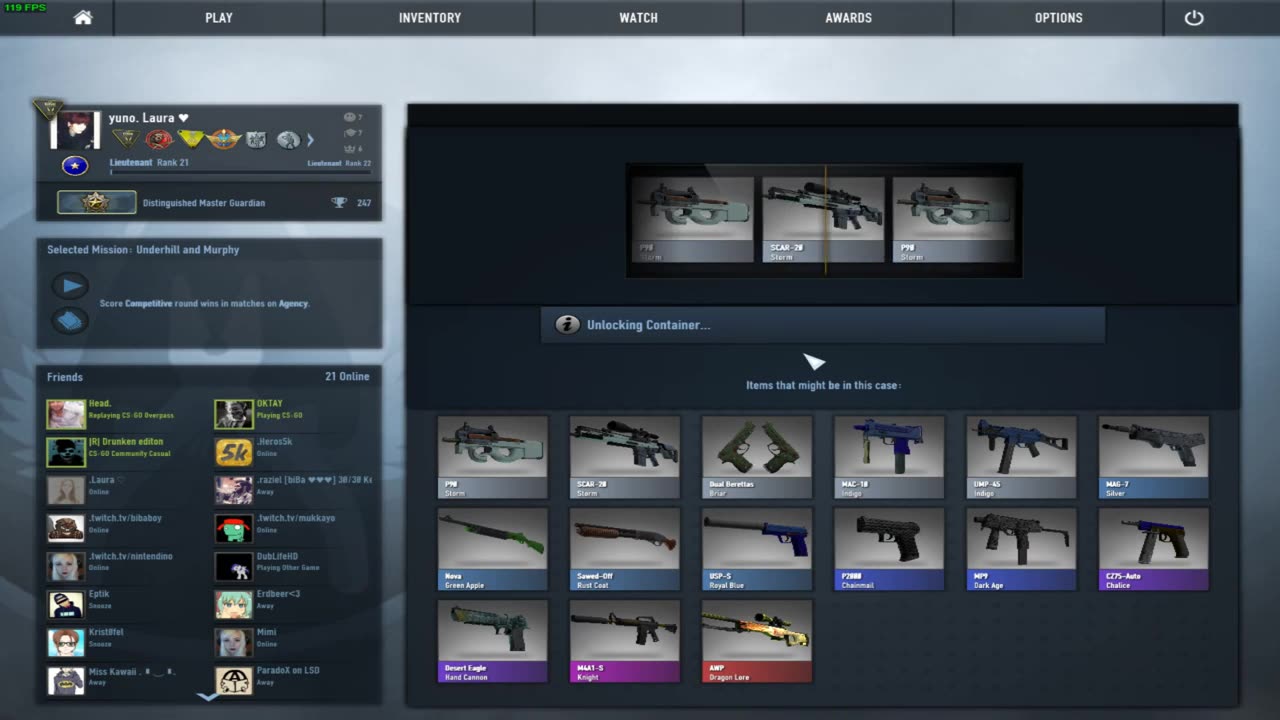
Task: Select MAG-7 Silver item
Action: 1153,457
